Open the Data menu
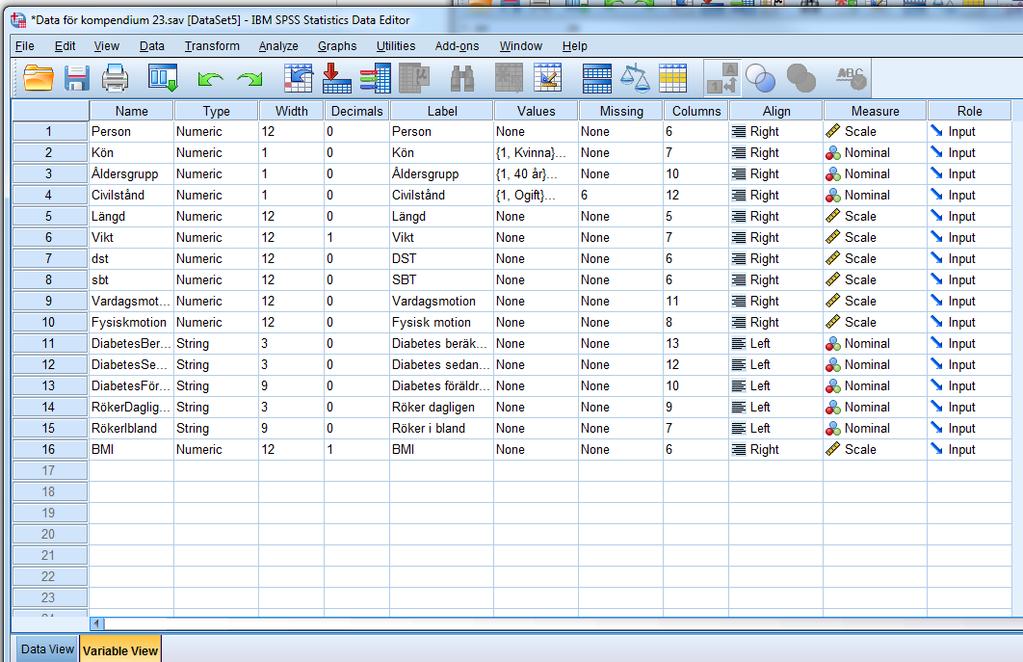Screen dimensions: 1023x662 [x=152, y=46]
